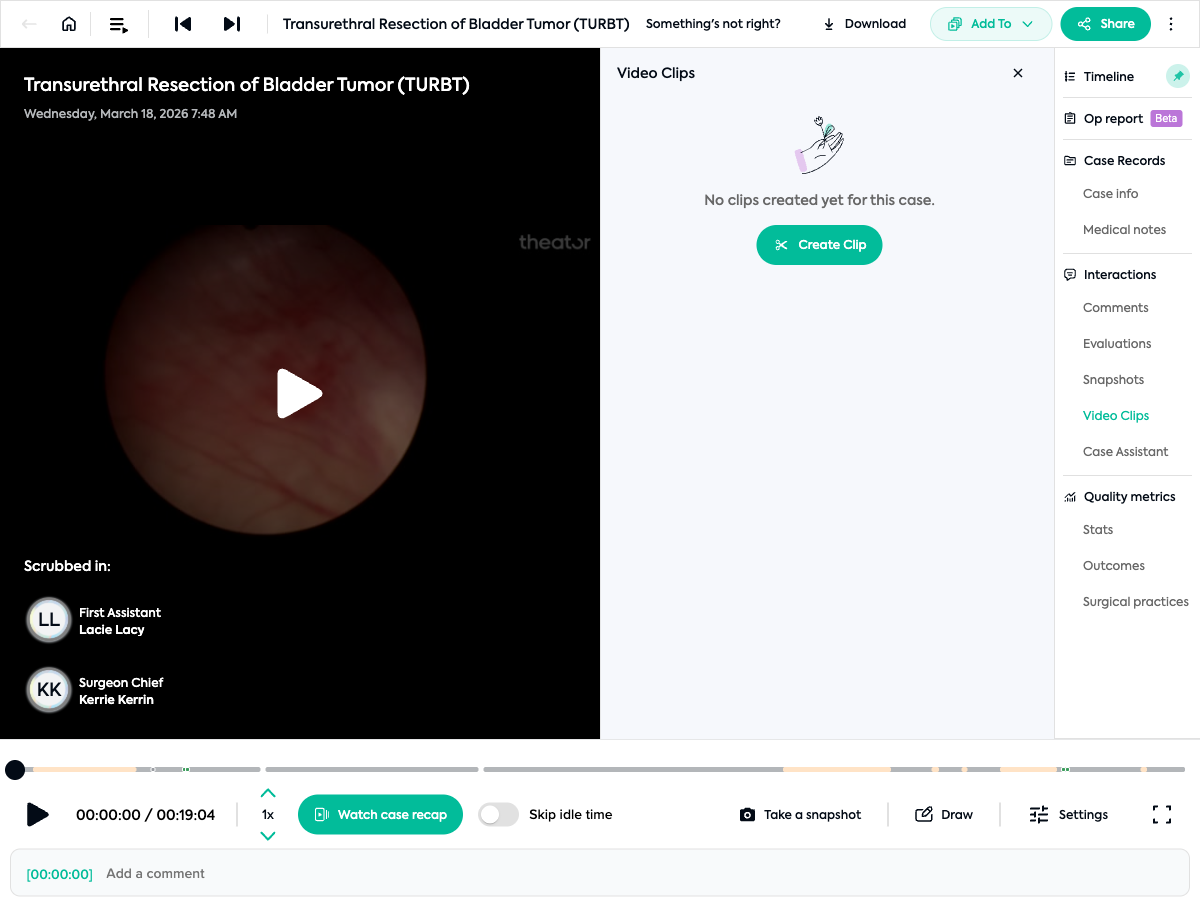Open the Op report section
Viewport: 1200px width, 919px height.
tap(1112, 118)
